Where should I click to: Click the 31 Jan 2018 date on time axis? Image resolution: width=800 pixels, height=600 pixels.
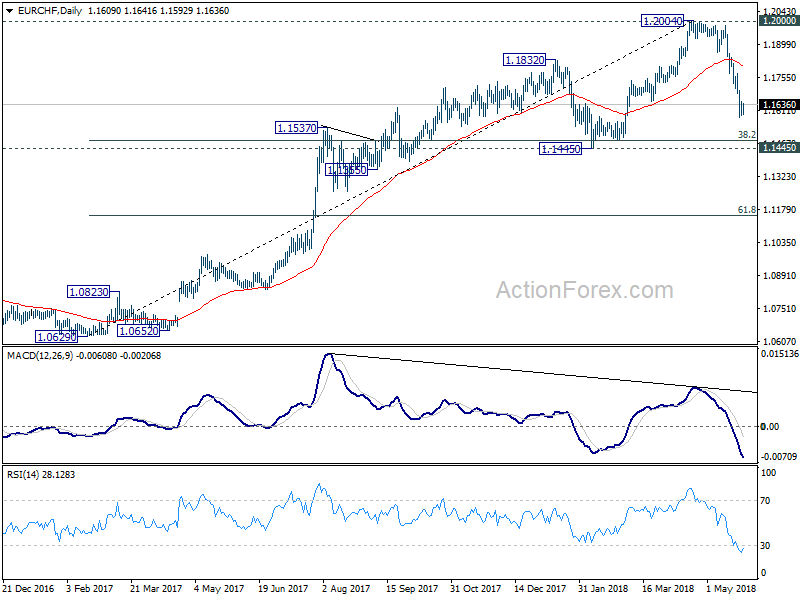[x=603, y=588]
